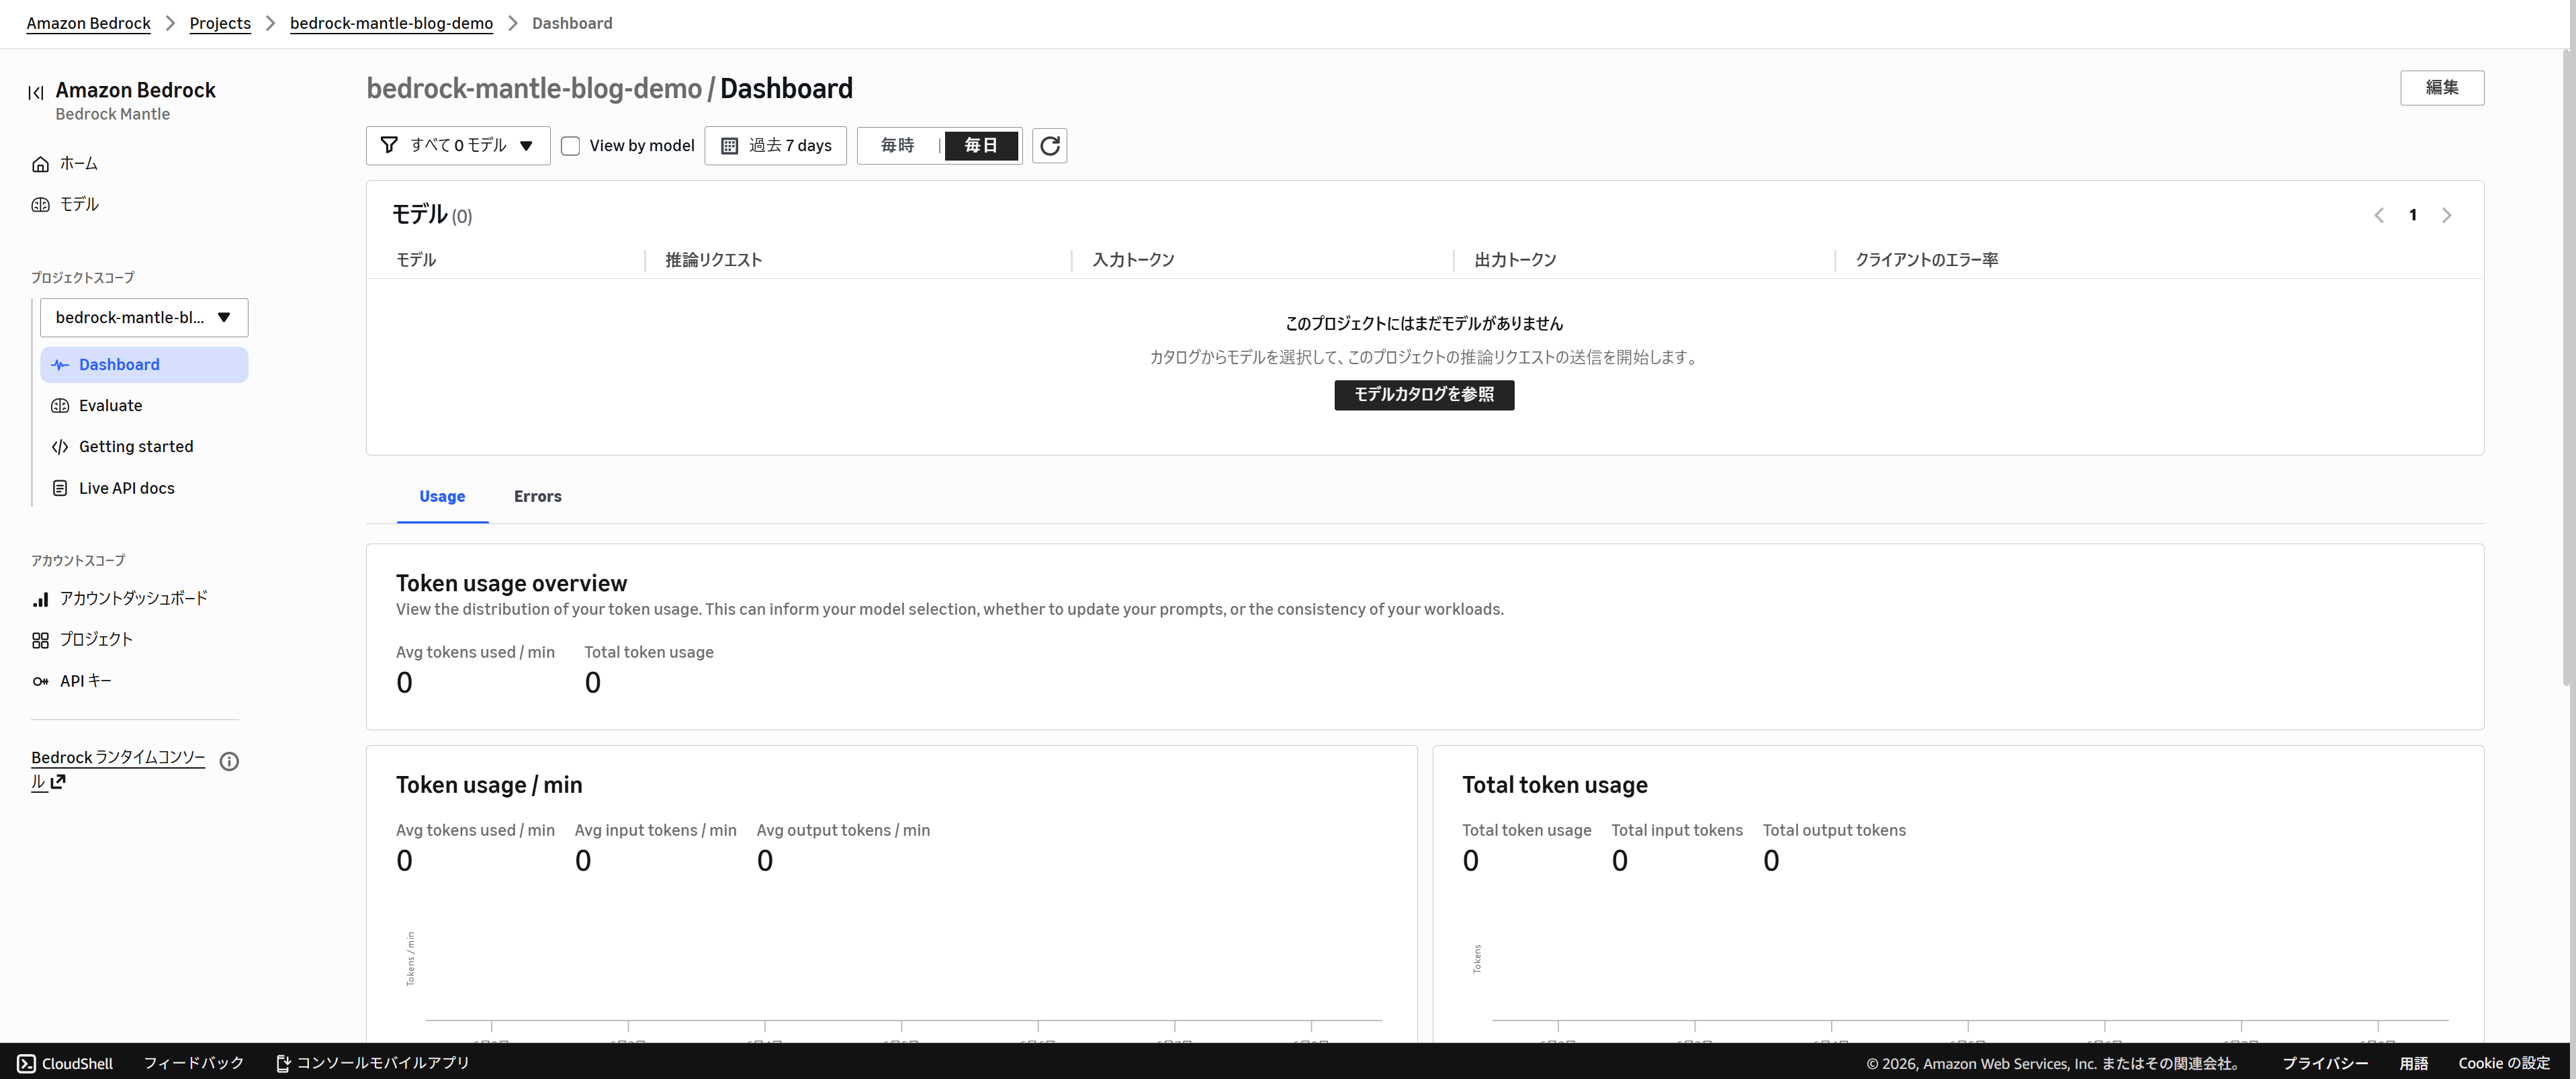Follow the Amazon Bedrock breadcrumb link
This screenshot has height=1079, width=2576.
(88, 23)
